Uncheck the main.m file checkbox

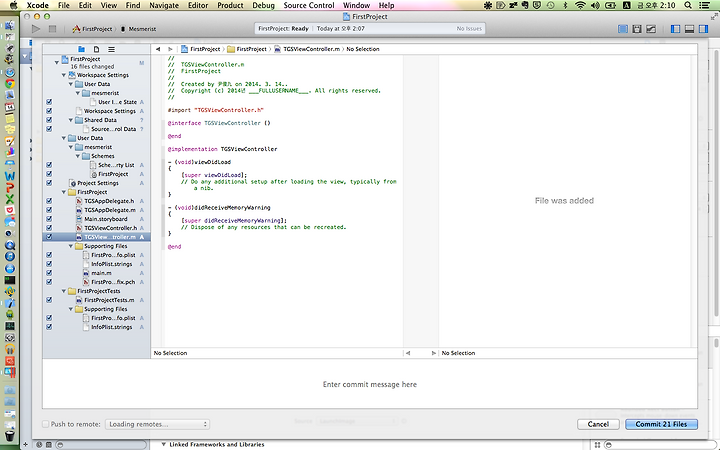click(x=49, y=273)
